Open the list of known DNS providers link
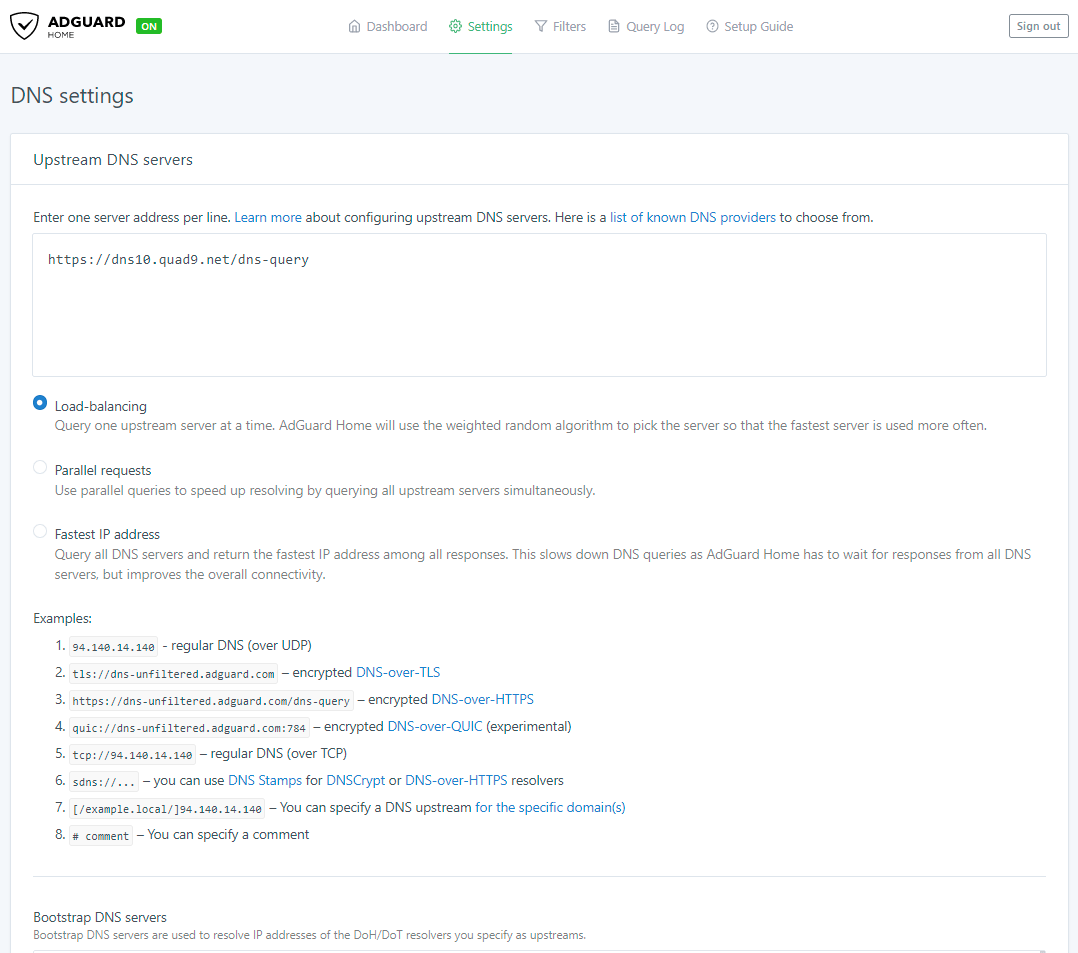The height and width of the screenshot is (953, 1078). click(693, 217)
